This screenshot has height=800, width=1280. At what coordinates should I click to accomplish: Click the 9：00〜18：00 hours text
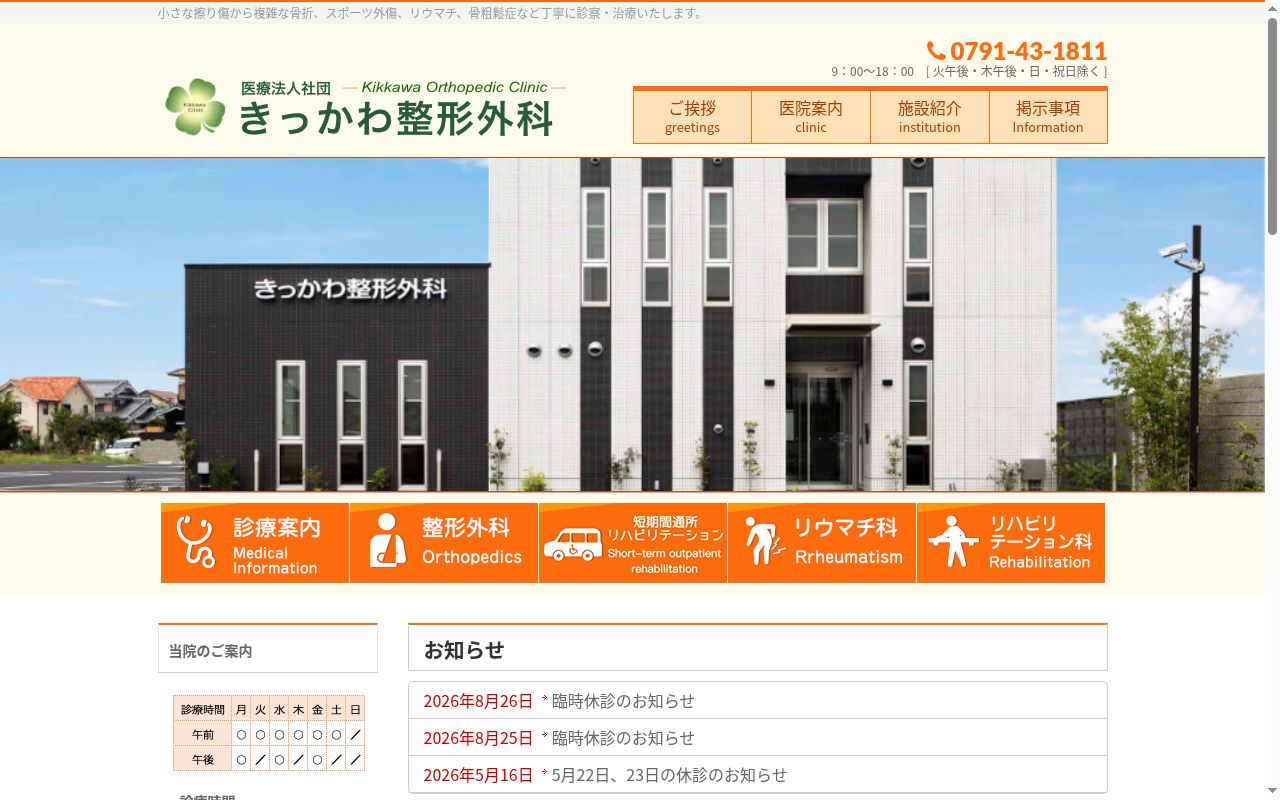point(872,71)
